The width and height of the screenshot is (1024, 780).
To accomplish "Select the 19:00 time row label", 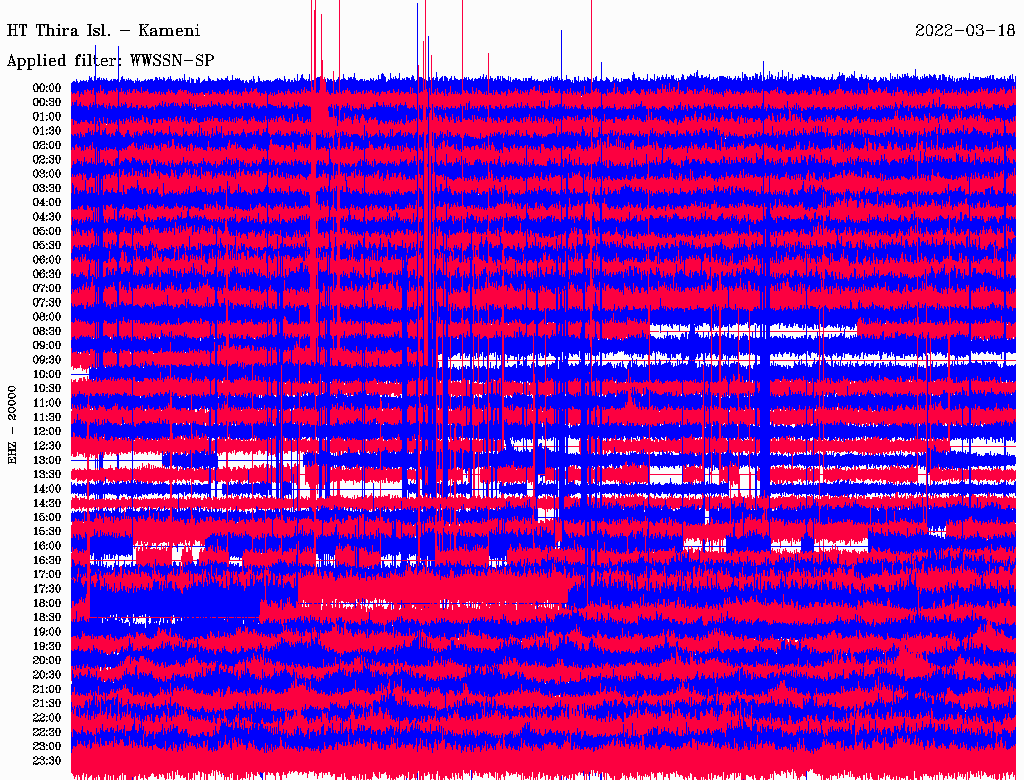I will pyautogui.click(x=47, y=632).
